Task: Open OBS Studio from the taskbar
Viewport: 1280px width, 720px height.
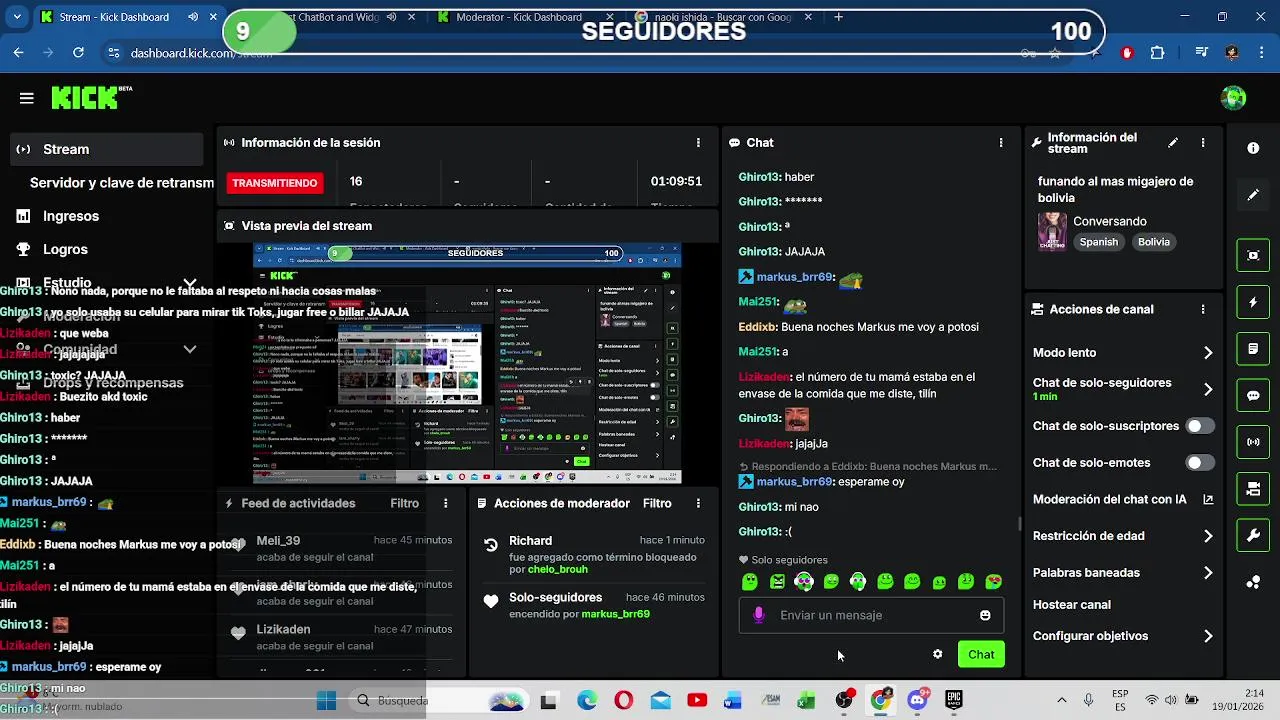Action: click(844, 700)
